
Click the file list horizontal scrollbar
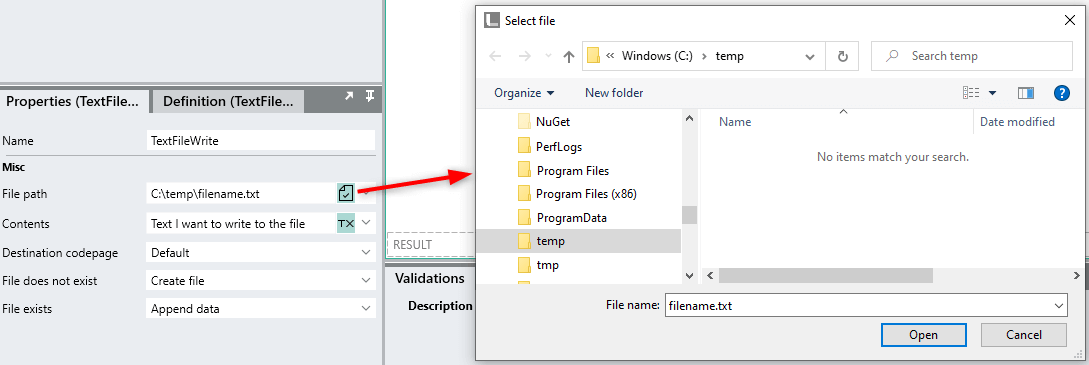click(826, 275)
